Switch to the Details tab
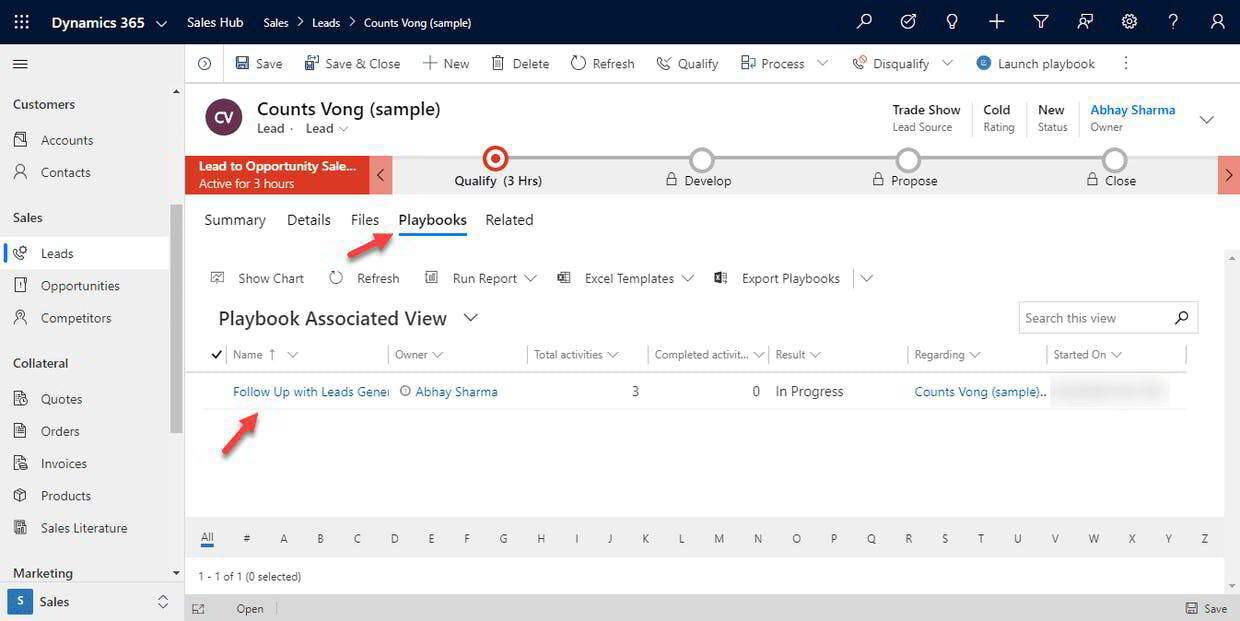This screenshot has height=621, width=1240. coord(309,220)
